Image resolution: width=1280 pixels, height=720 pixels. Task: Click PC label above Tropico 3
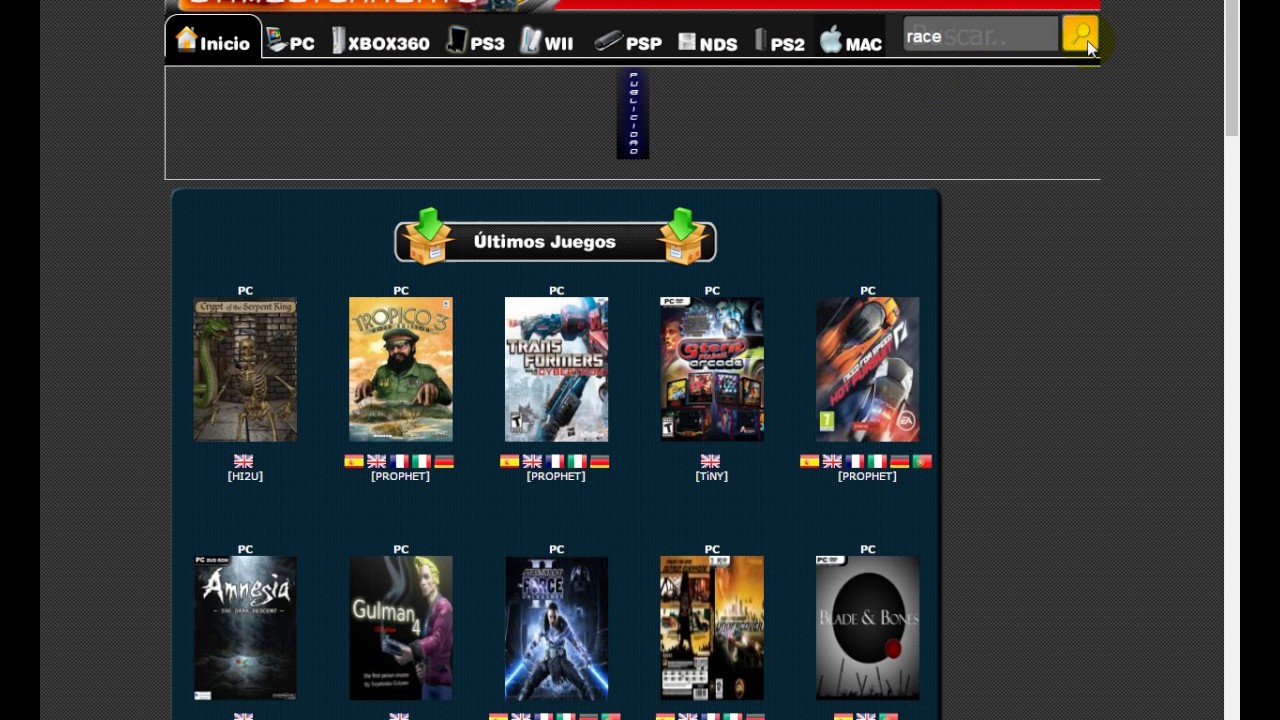pyautogui.click(x=401, y=290)
